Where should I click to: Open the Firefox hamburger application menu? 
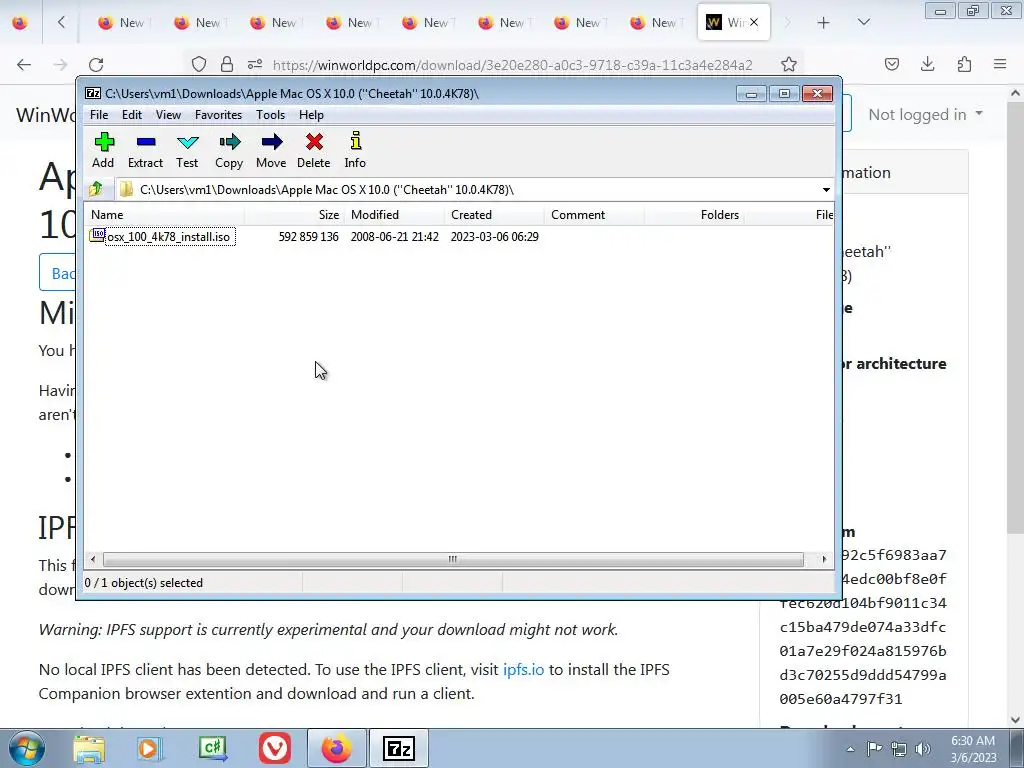(x=1000, y=64)
